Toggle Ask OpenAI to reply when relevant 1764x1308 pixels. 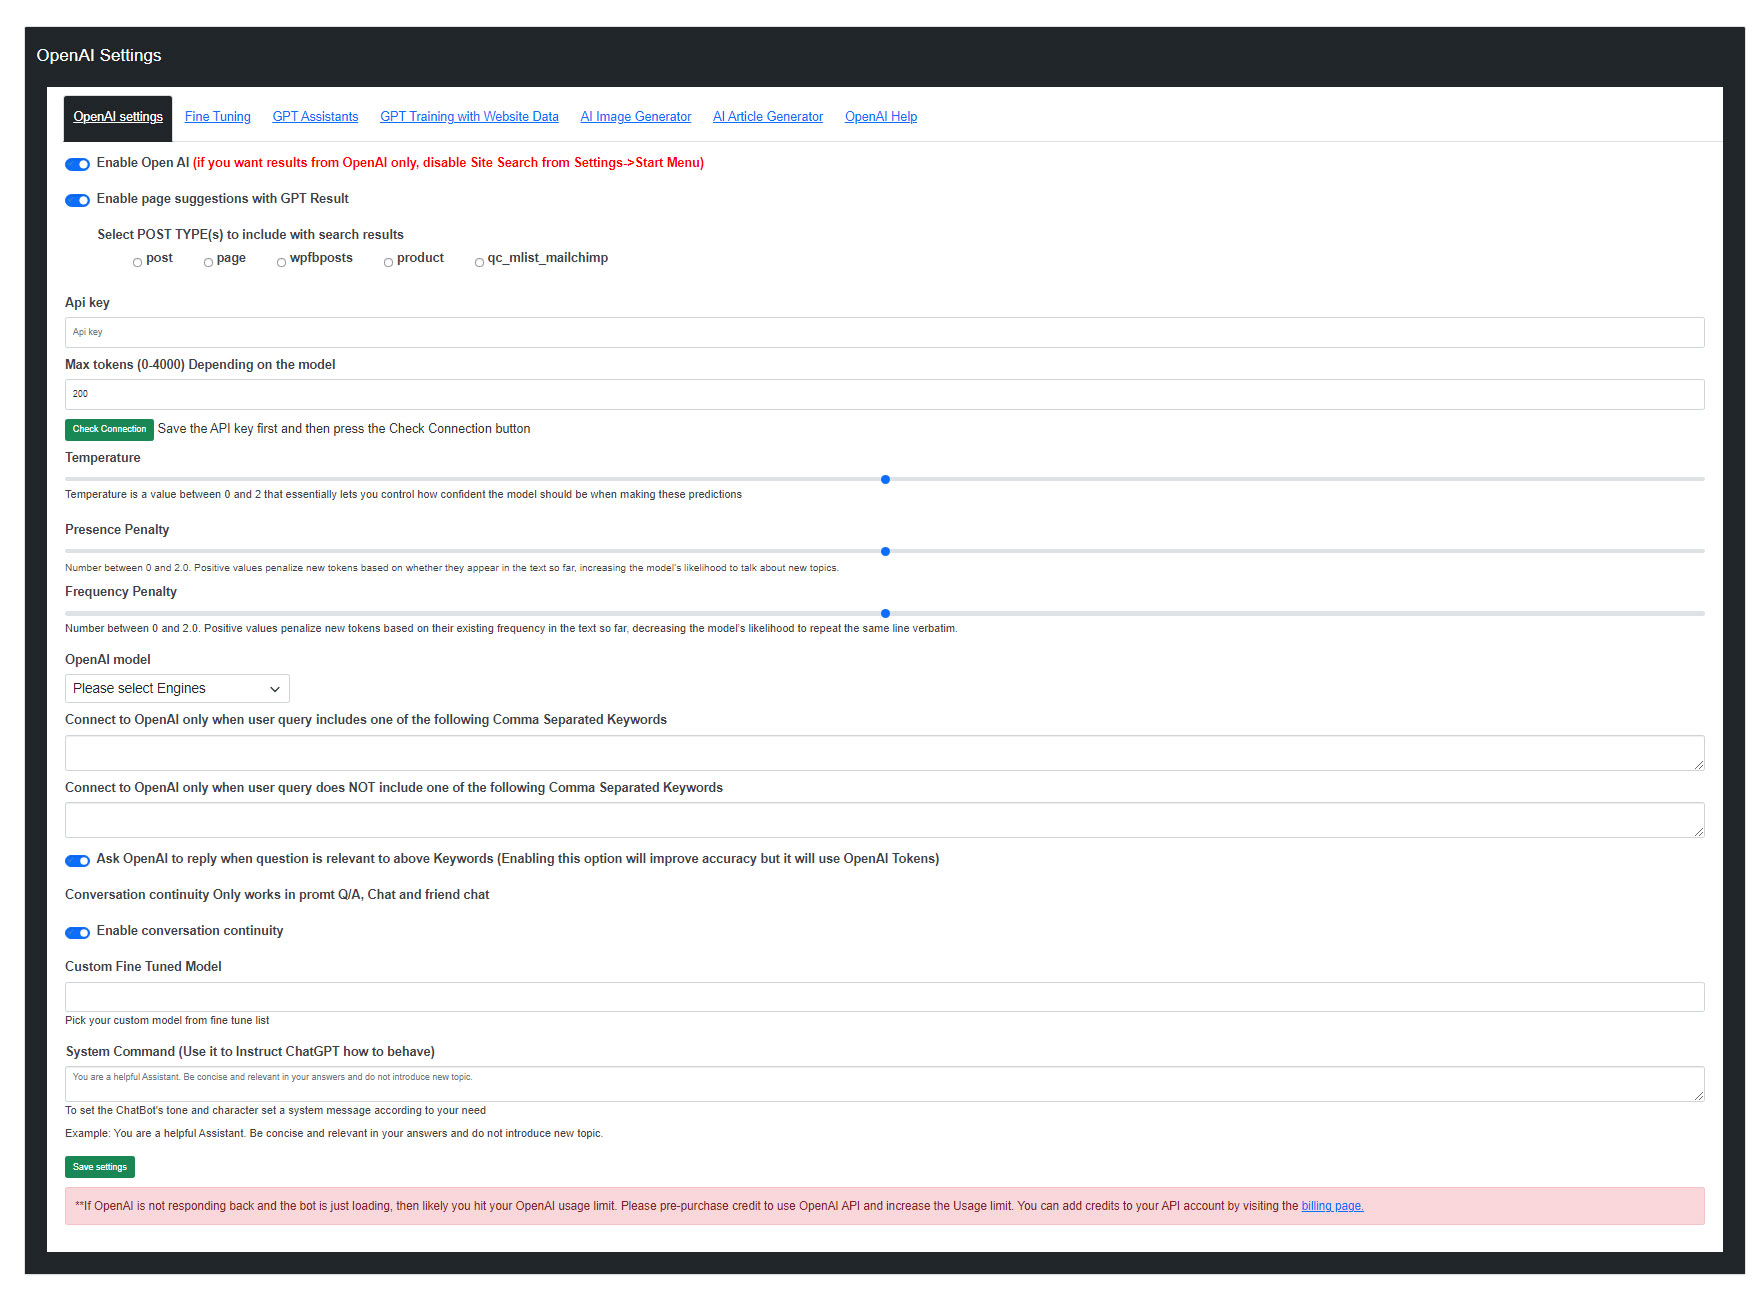[x=77, y=860]
